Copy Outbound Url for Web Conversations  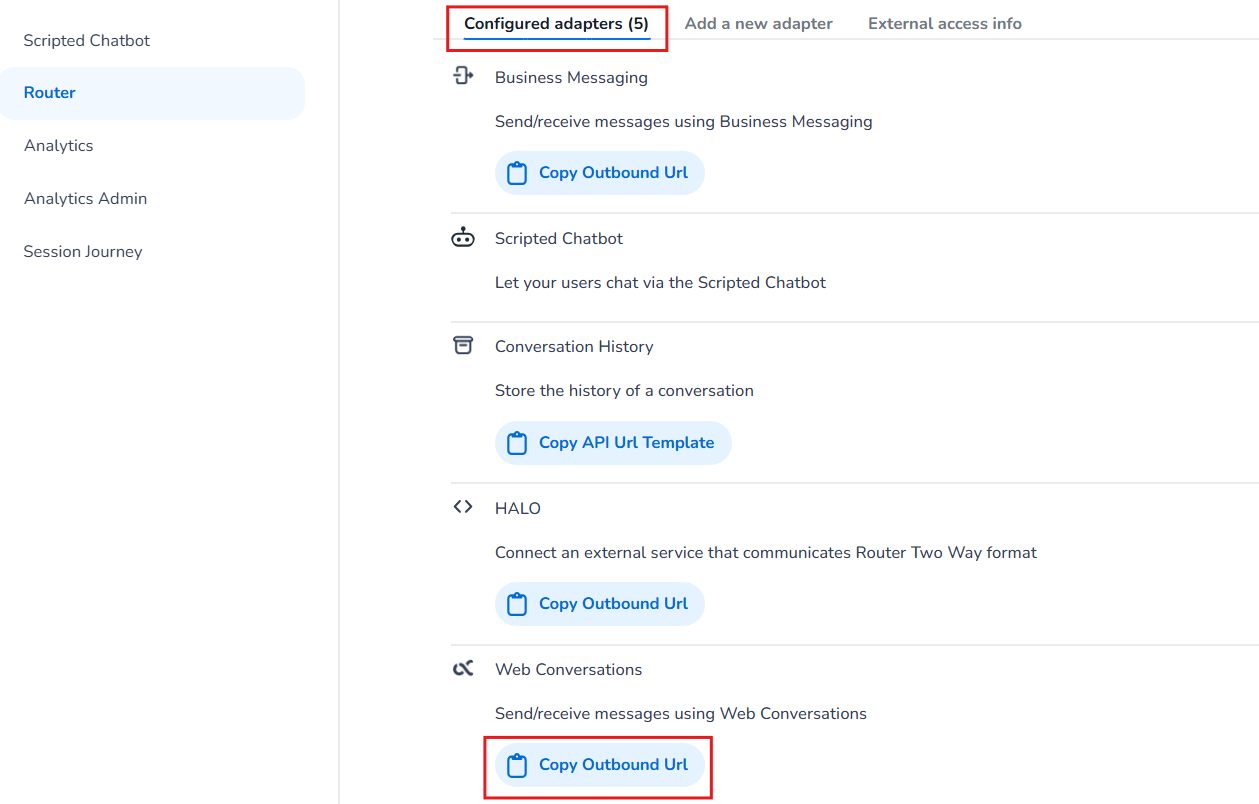coord(600,765)
